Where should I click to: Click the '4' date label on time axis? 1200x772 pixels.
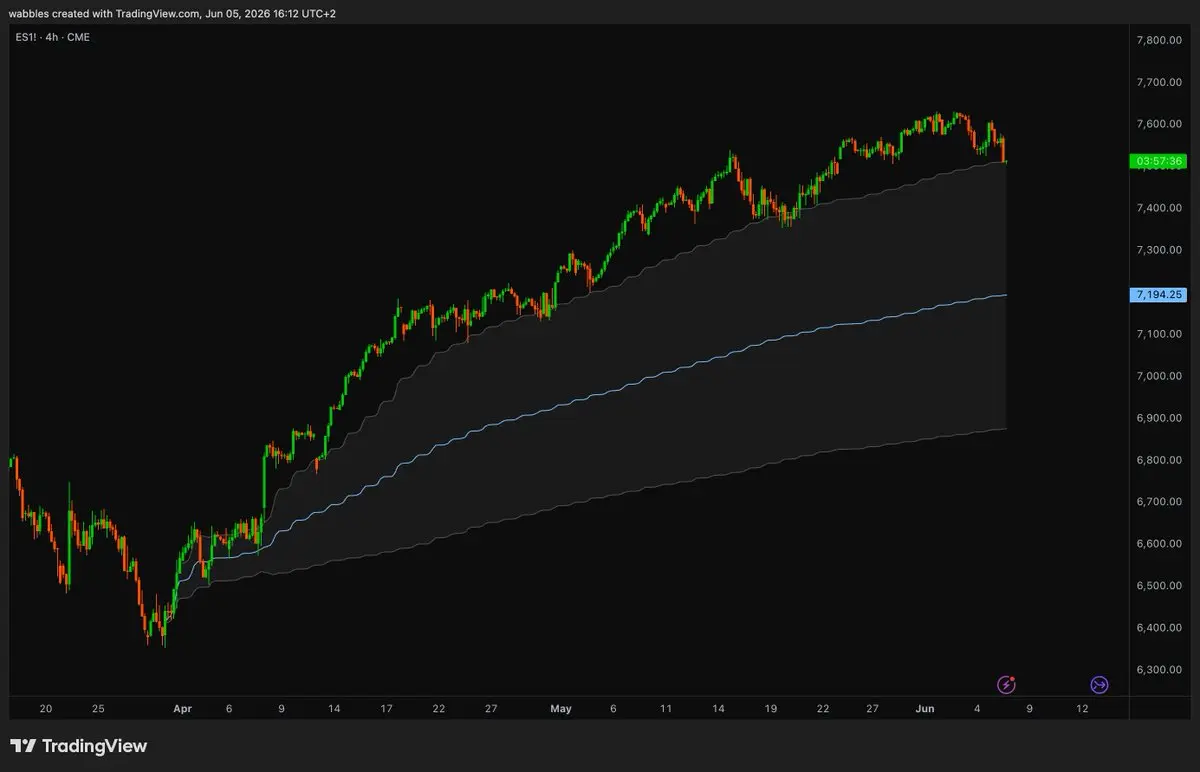[x=976, y=709]
